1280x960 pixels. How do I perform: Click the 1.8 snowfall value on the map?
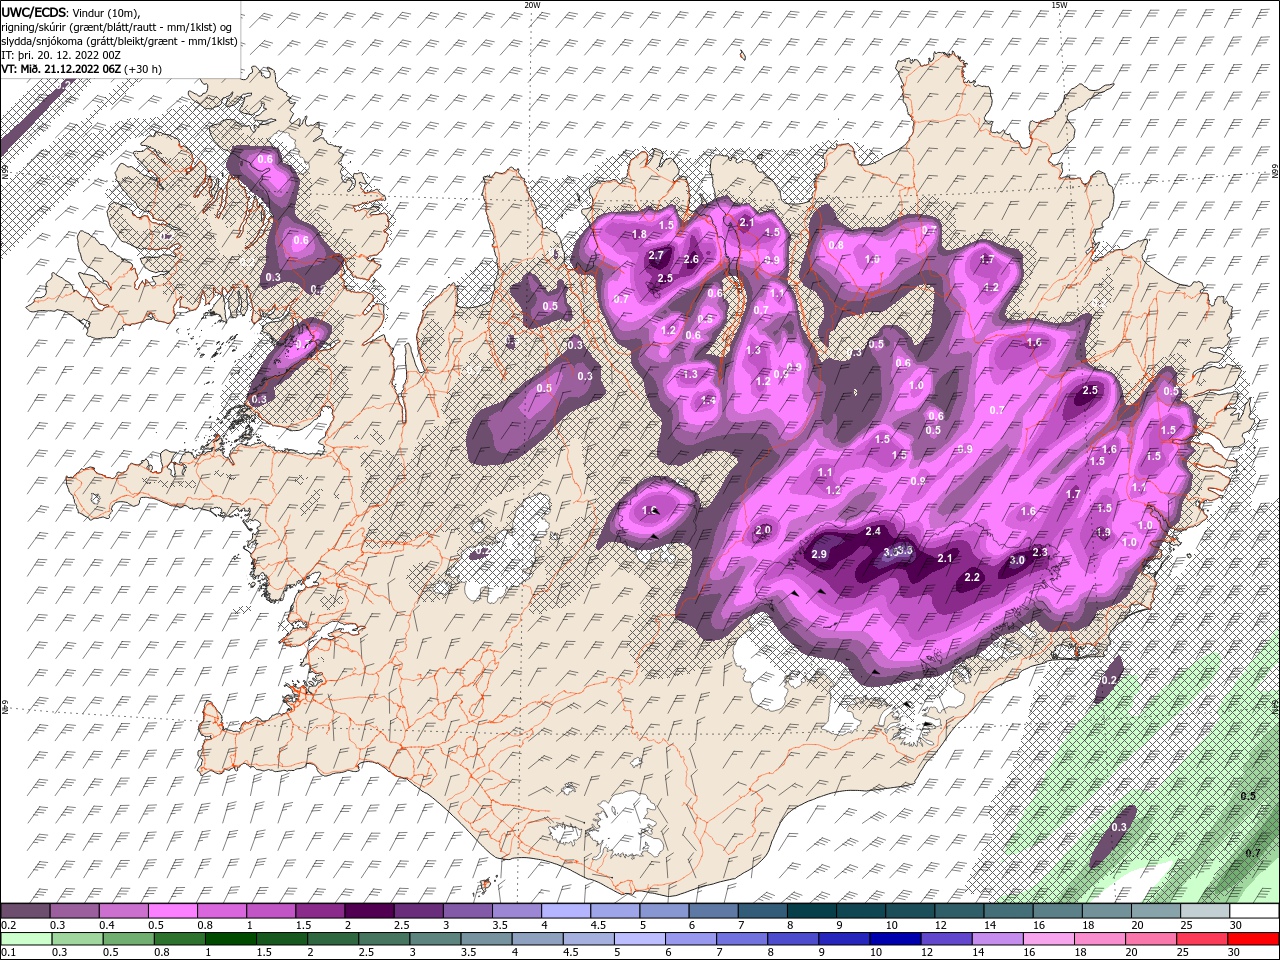(x=640, y=234)
